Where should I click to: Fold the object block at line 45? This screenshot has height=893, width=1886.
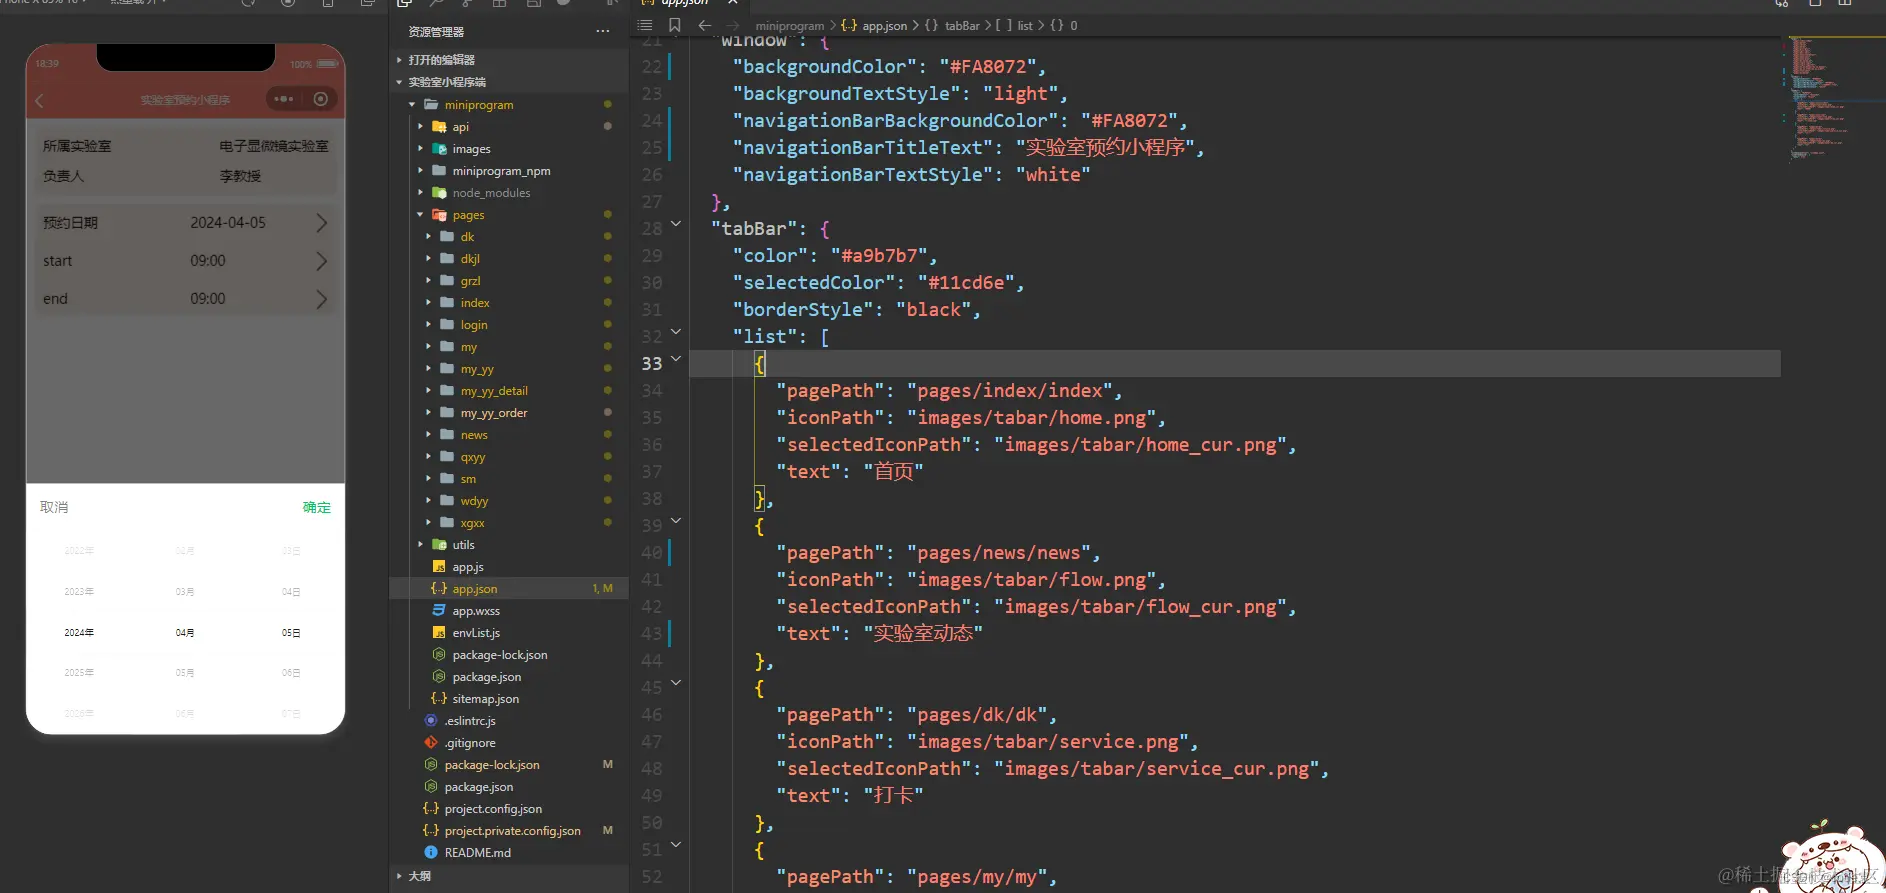tap(676, 683)
